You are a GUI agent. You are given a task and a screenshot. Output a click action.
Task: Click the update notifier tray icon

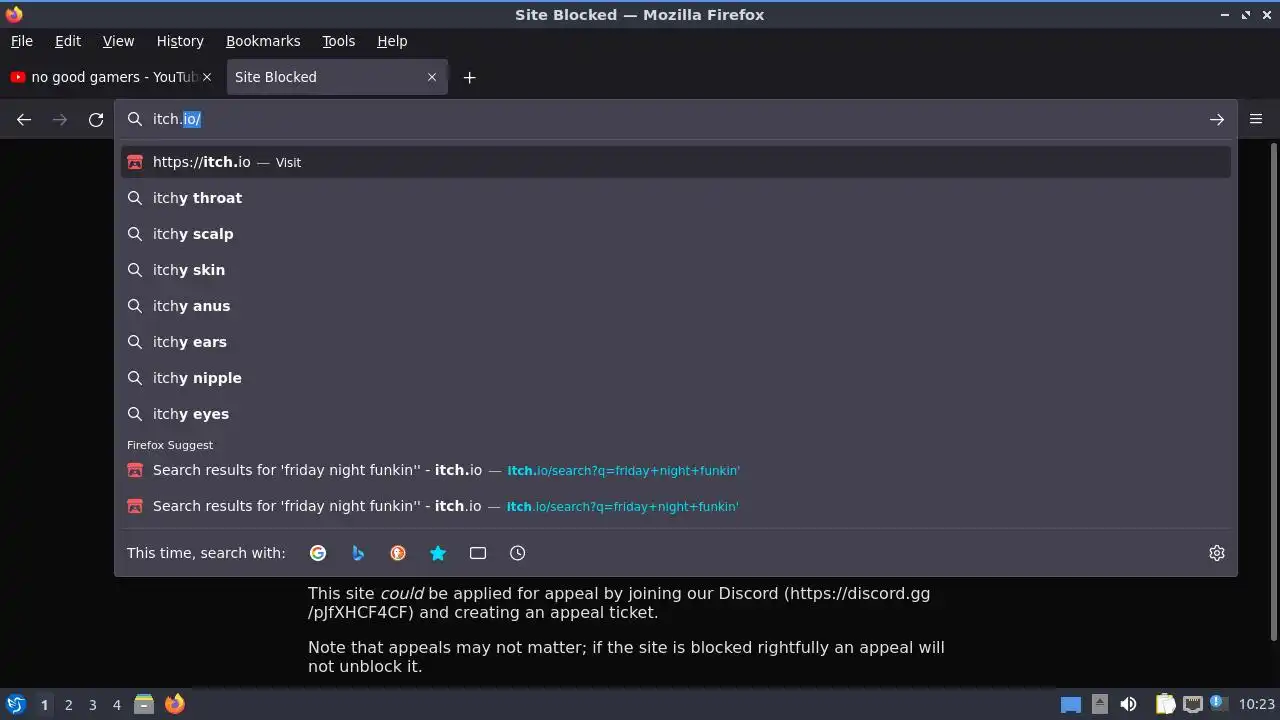coord(1219,705)
